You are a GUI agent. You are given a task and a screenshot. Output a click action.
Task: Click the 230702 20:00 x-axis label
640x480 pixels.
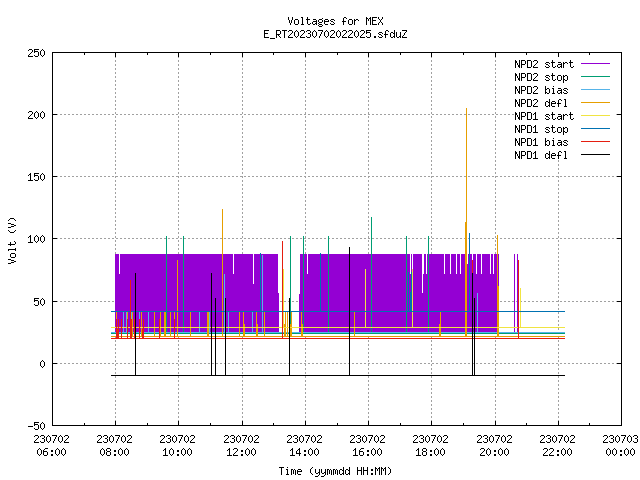pos(494,446)
